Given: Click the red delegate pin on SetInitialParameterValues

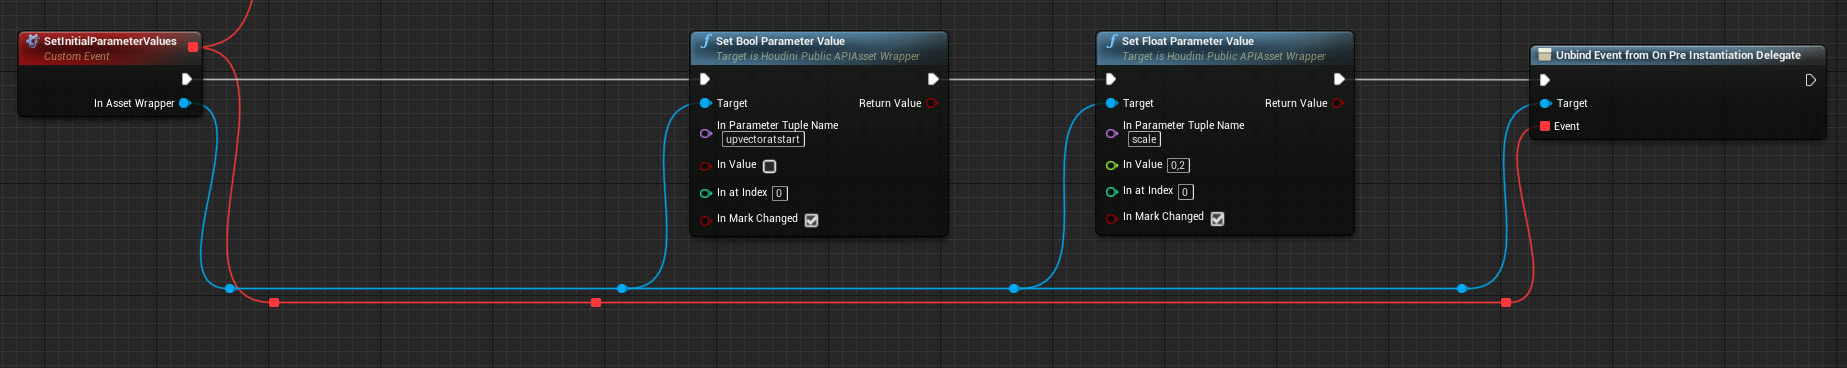Looking at the screenshot, I should pos(193,47).
